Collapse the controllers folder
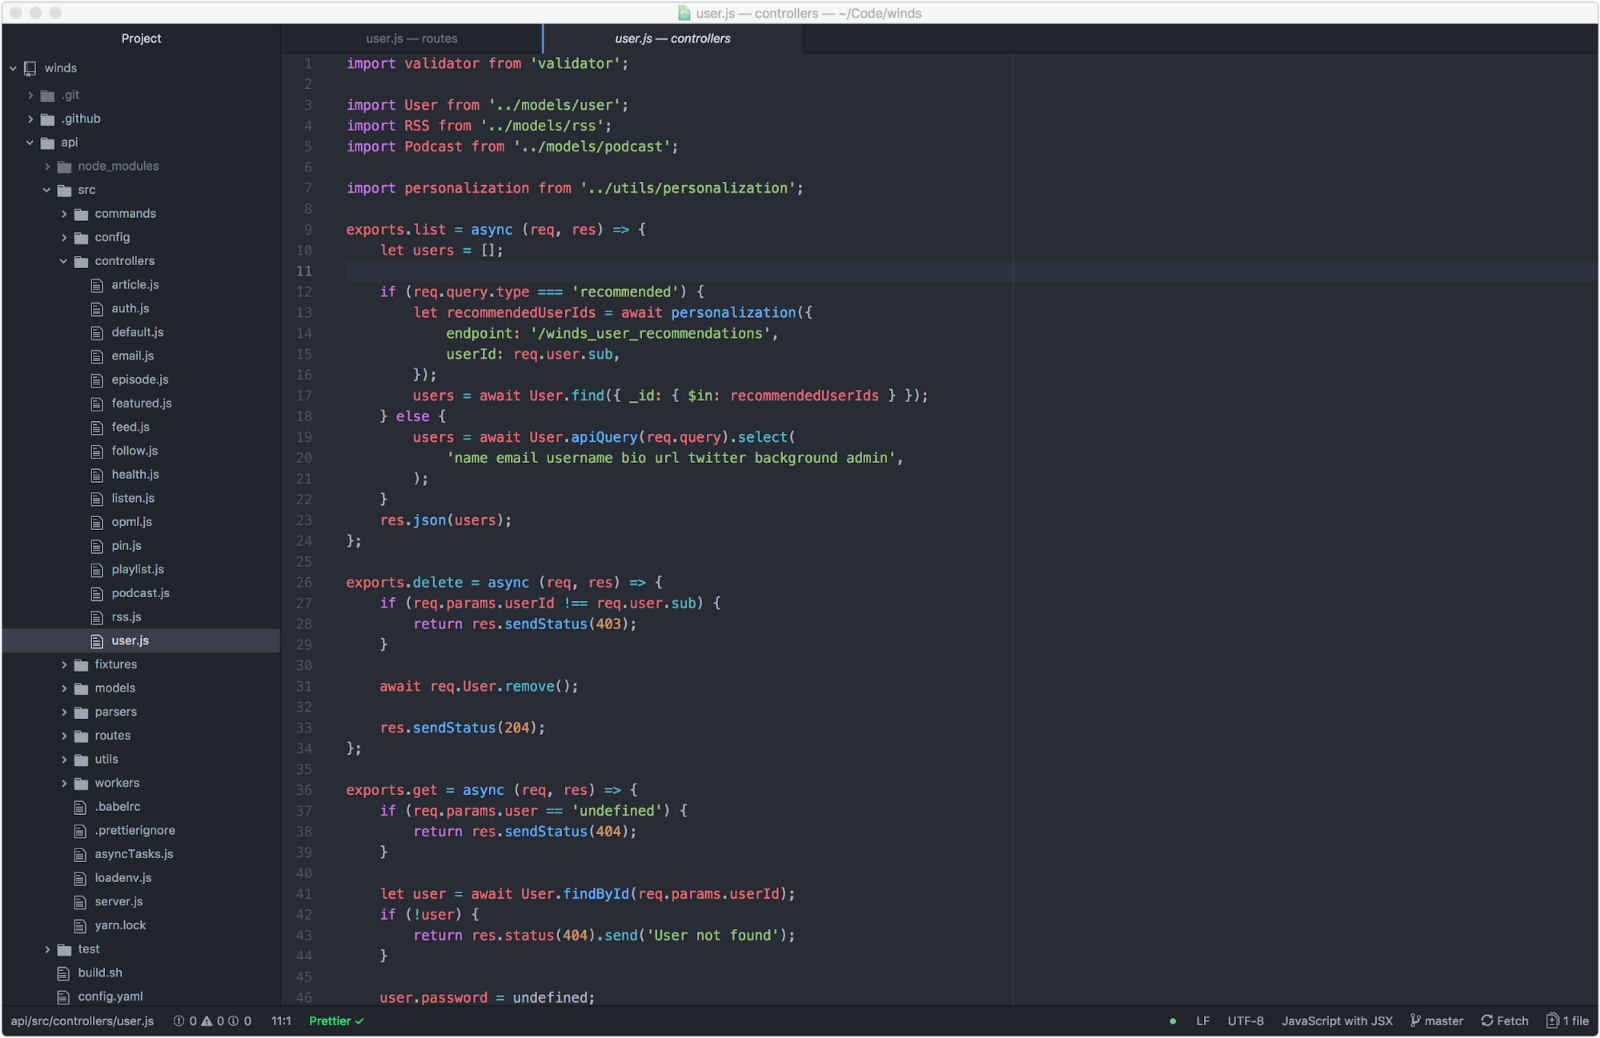 pos(64,261)
